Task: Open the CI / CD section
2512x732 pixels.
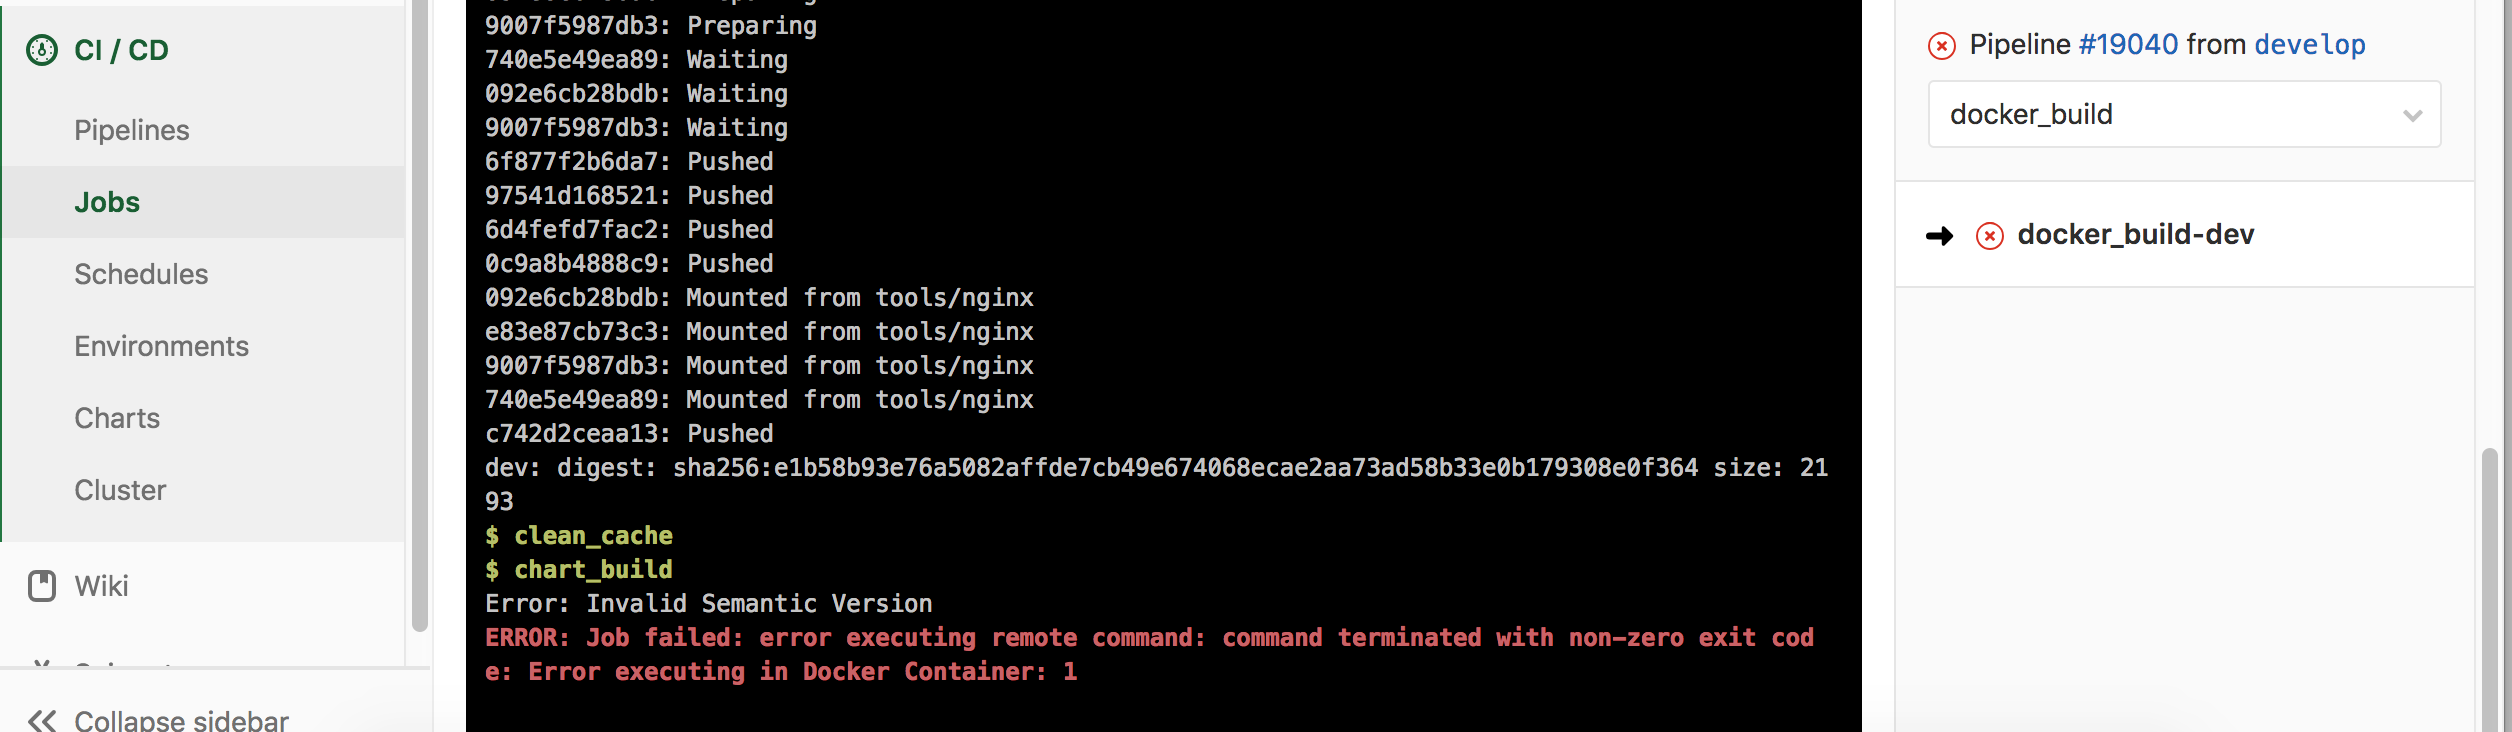Action: [121, 50]
